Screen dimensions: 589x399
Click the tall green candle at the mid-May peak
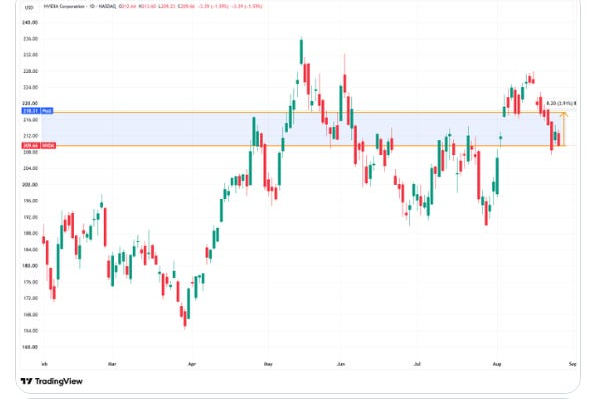tap(301, 52)
